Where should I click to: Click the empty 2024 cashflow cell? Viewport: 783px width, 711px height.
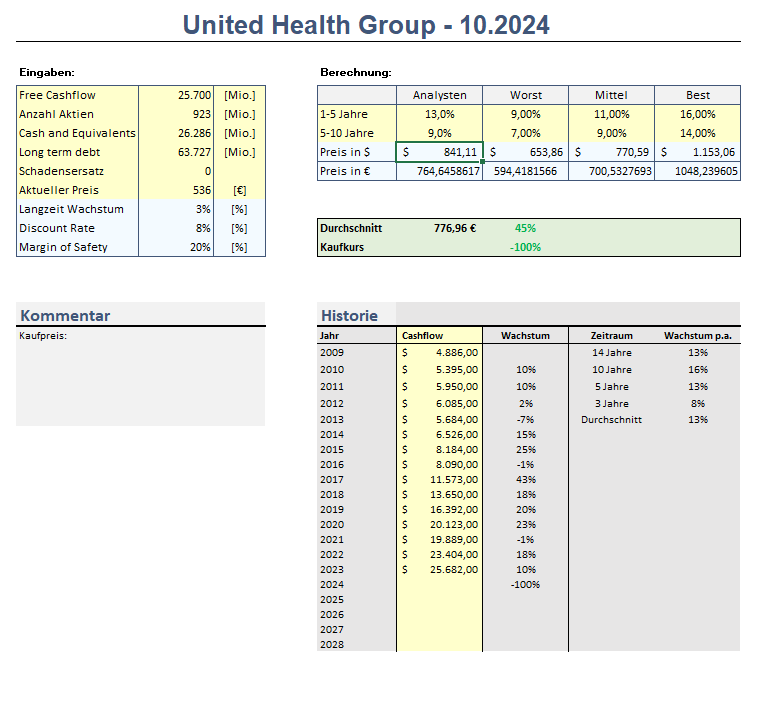(440, 585)
